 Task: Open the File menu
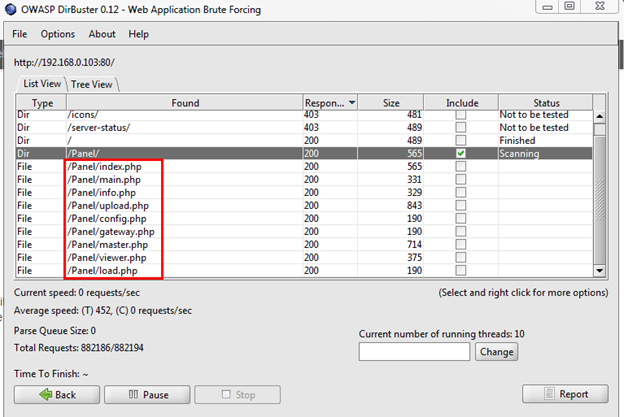[x=19, y=34]
